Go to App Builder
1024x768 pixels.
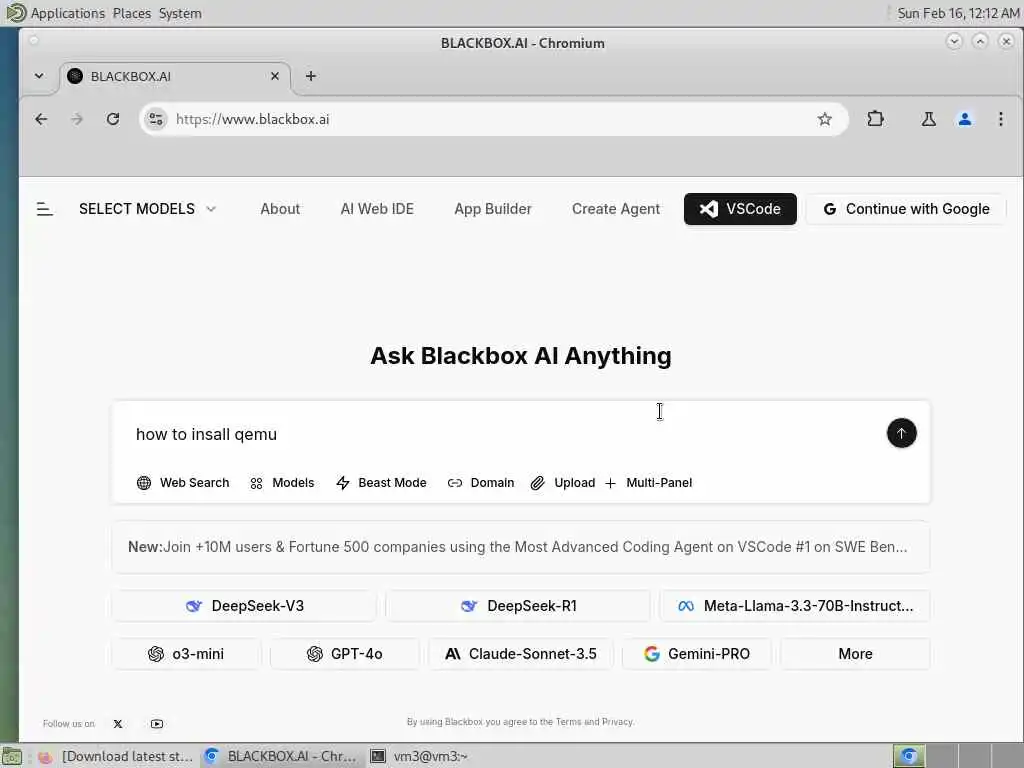click(493, 209)
